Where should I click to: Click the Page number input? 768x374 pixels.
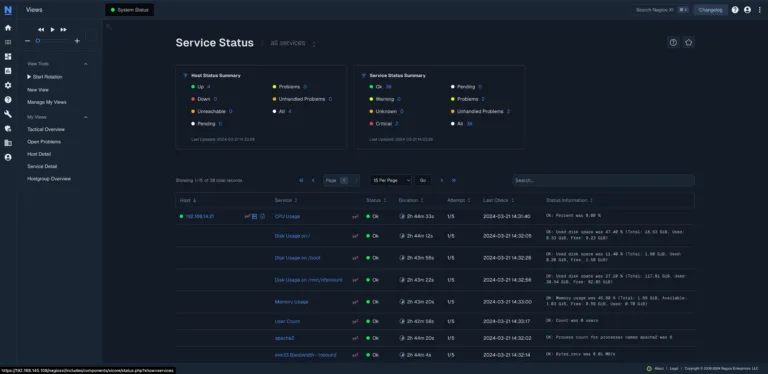coord(344,181)
